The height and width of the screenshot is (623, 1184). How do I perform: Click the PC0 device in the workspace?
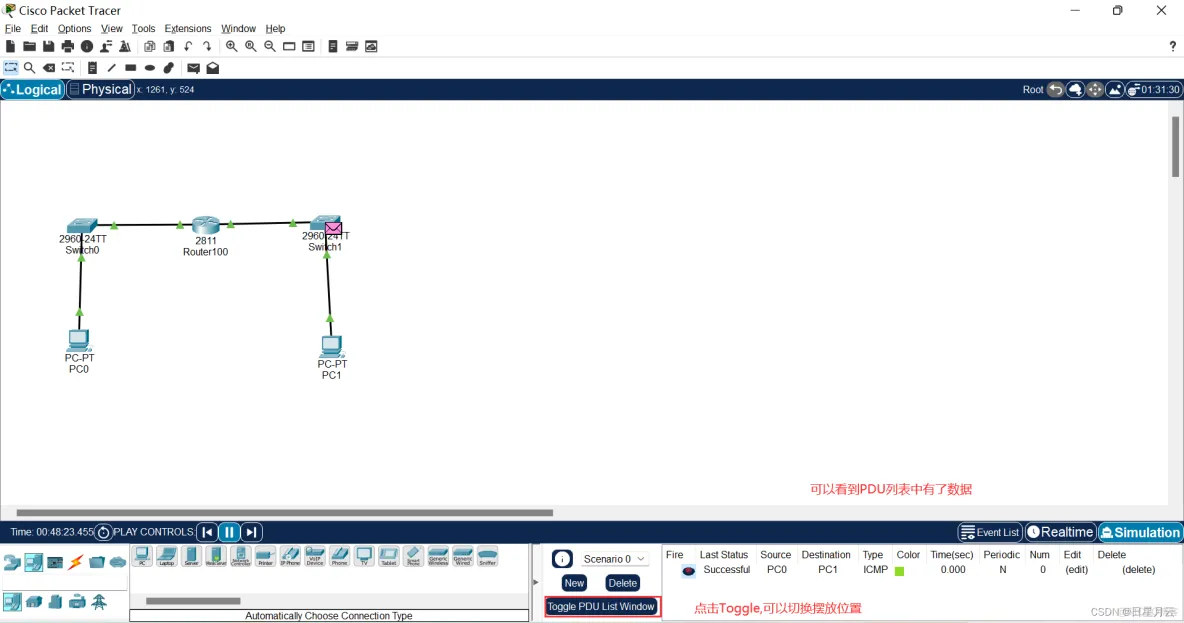(x=79, y=340)
